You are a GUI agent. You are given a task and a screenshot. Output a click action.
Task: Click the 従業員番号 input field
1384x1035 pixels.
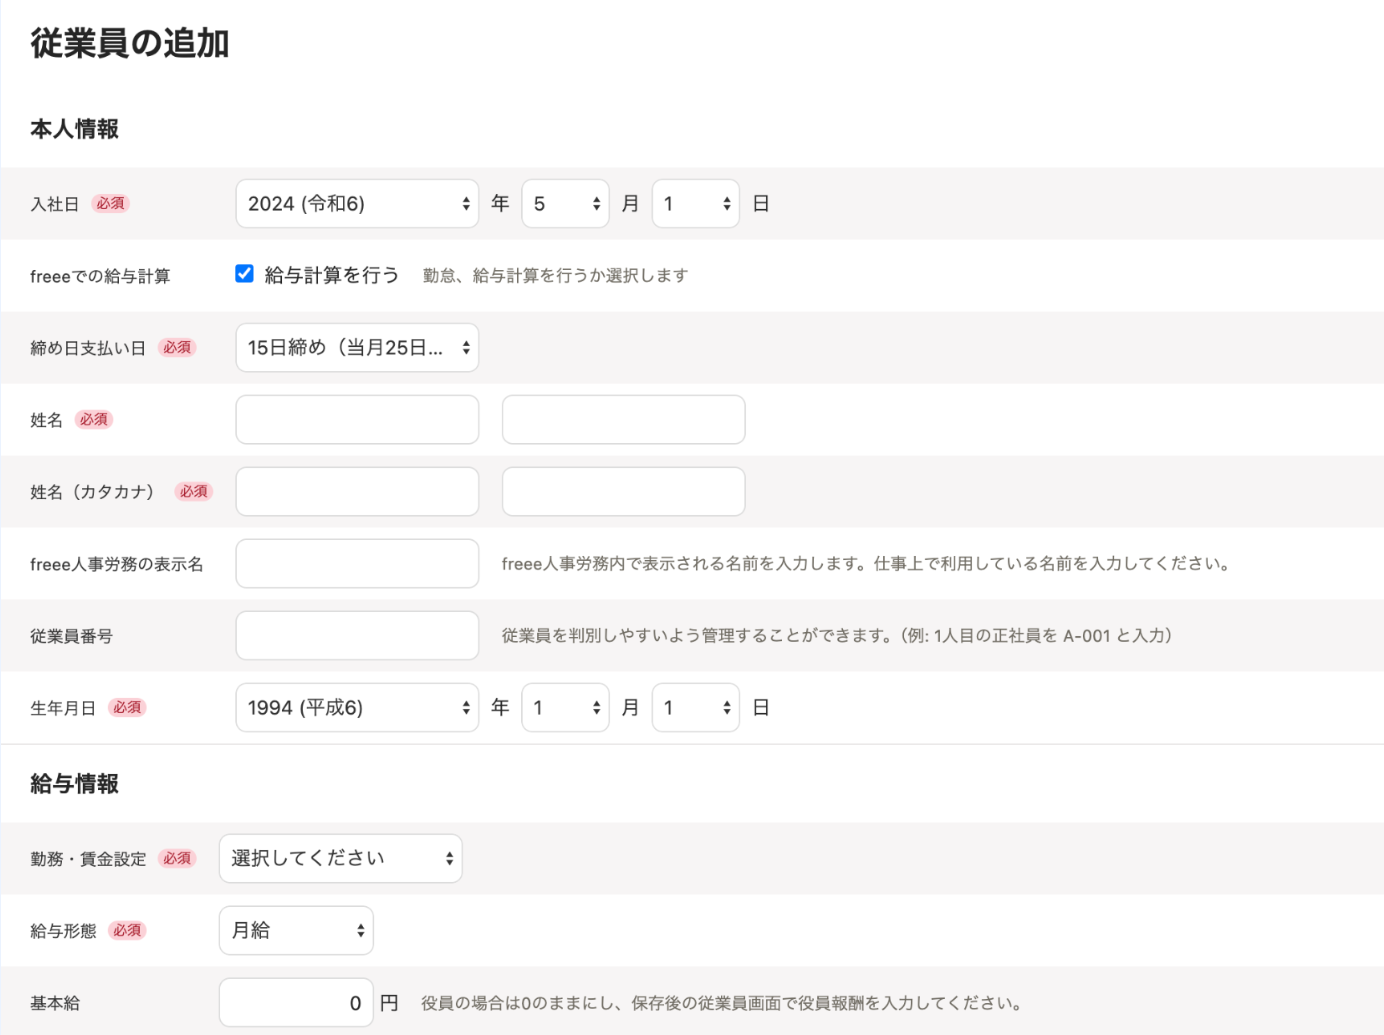tap(357, 636)
